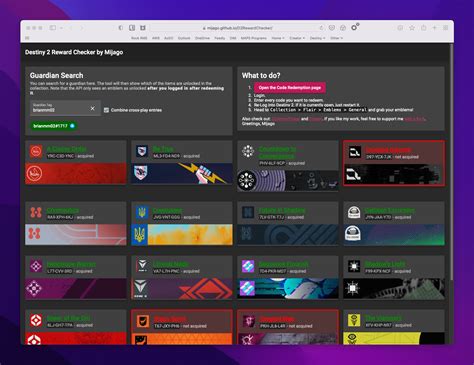The height and width of the screenshot is (365, 474).
Task: Click small emblem icon beside code D97-YCX-7JK
Action: coord(355,152)
